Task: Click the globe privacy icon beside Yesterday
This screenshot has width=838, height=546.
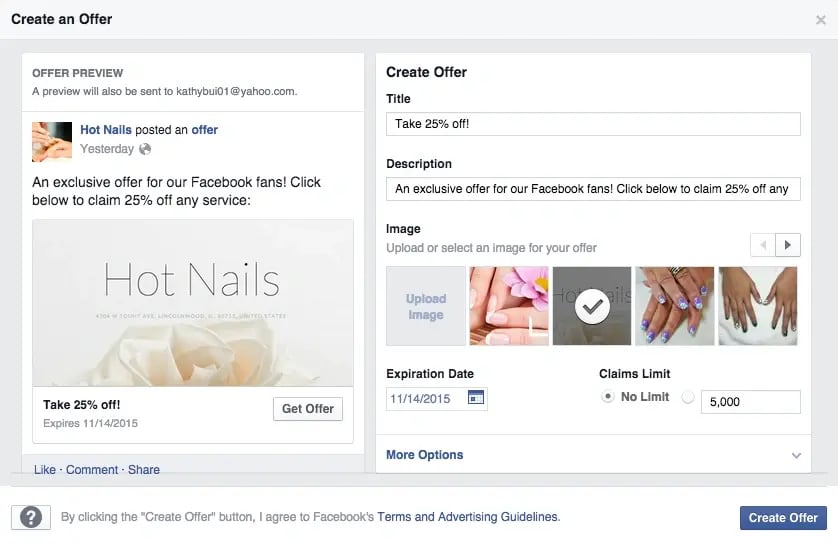Action: pyautogui.click(x=145, y=149)
